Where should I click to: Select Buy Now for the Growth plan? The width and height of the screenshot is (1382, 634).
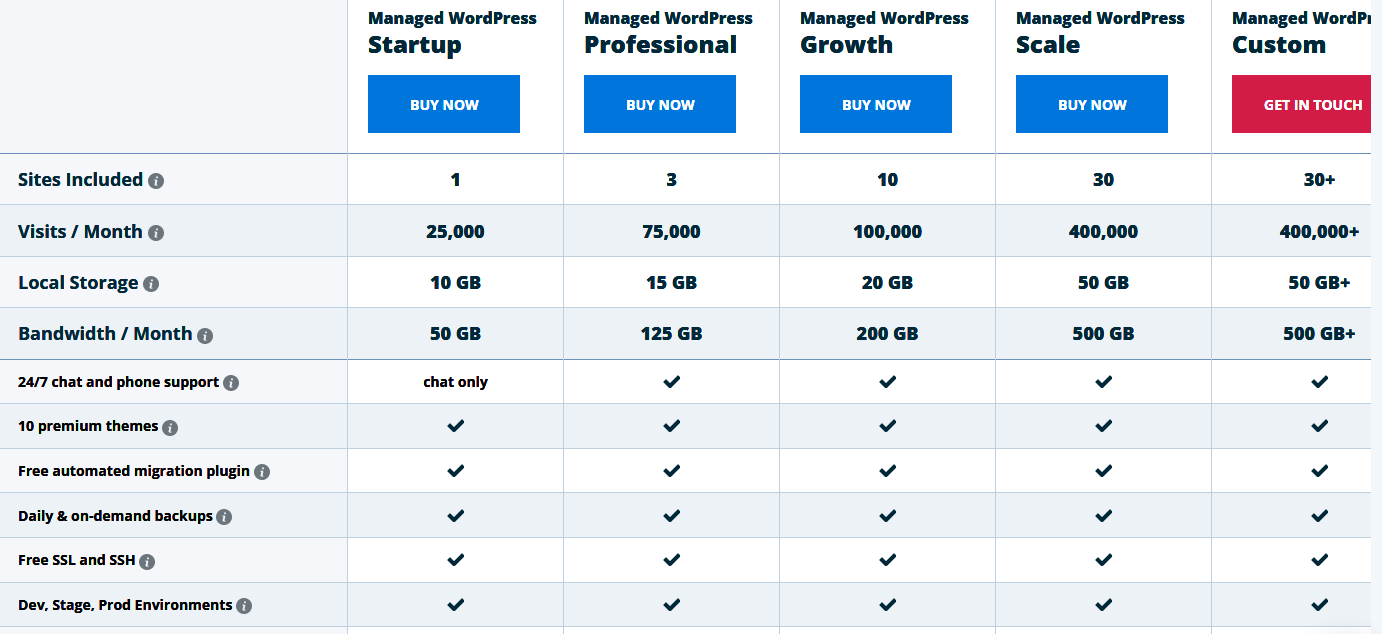[x=876, y=104]
